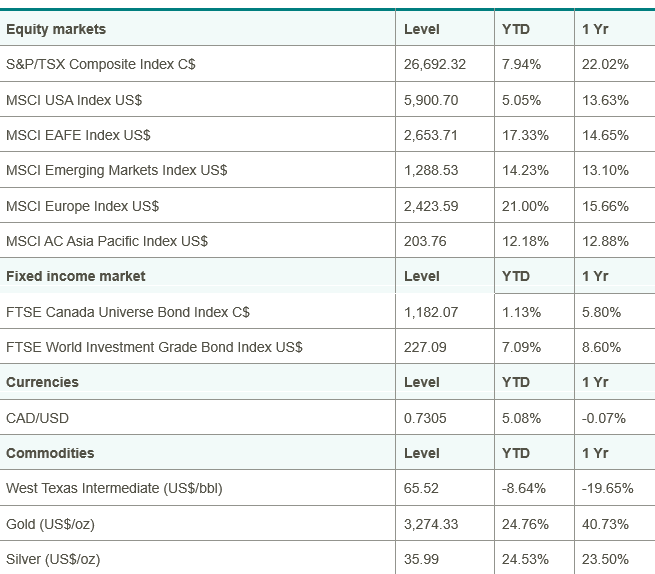Select MSCI EAFE Index YTD value 17.33%
655x574 pixels.
(525, 135)
